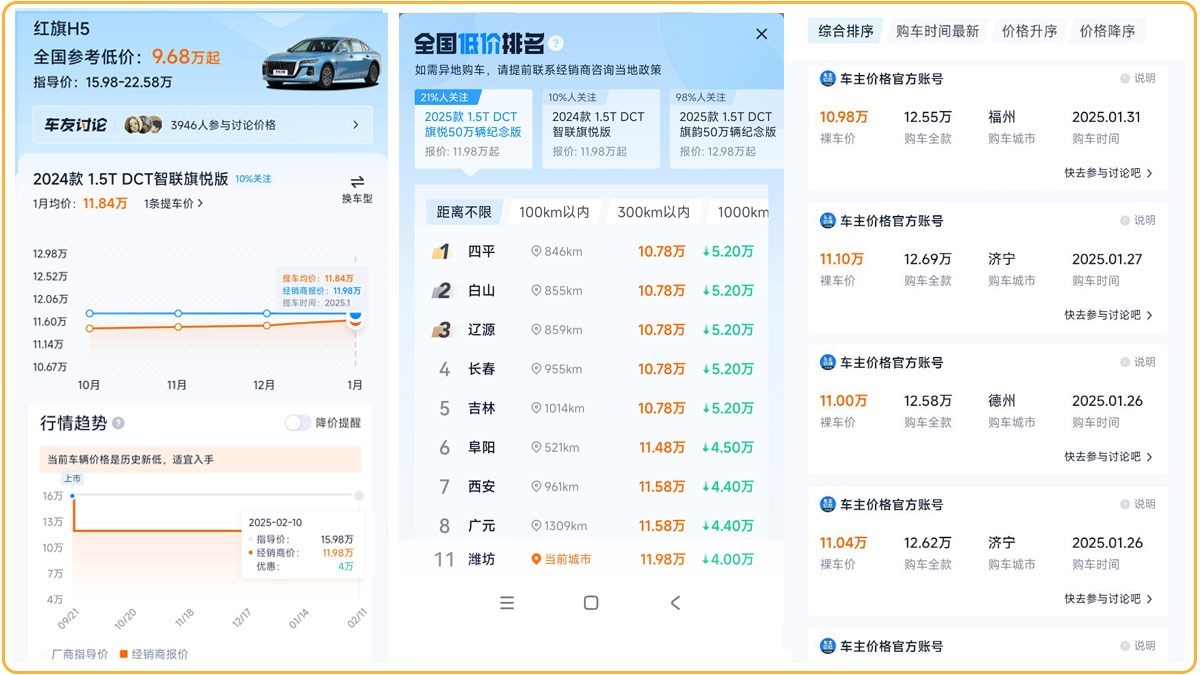Tap the 换车型 swap model icon

pyautogui.click(x=357, y=182)
